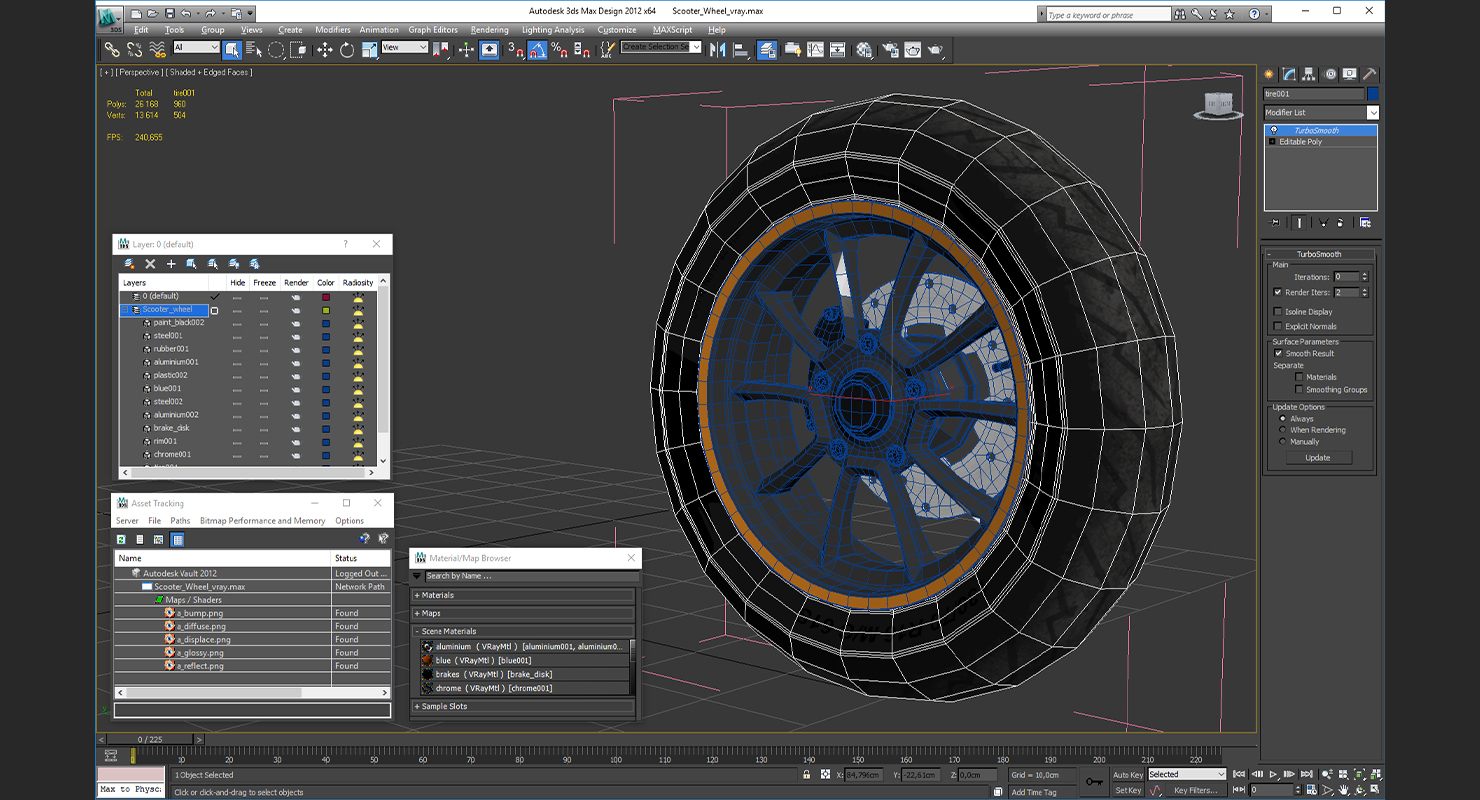Open the Graph Editors menu
The image size is (1480, 800).
click(x=433, y=30)
